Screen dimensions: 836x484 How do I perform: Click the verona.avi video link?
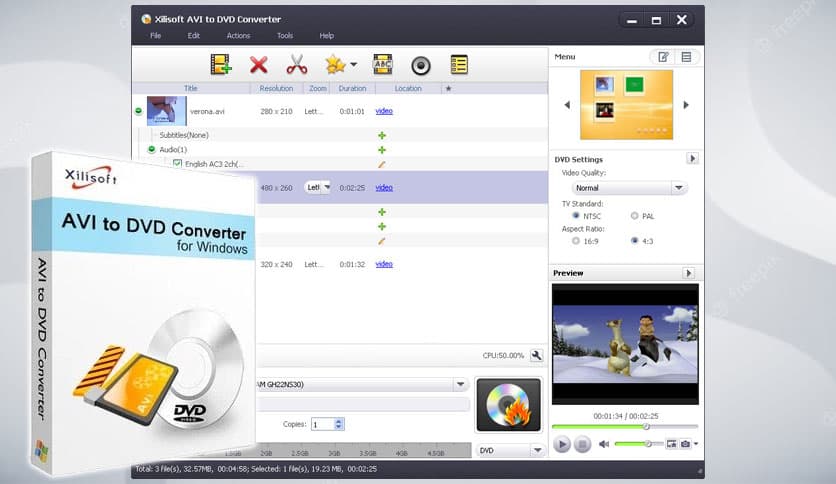point(384,111)
